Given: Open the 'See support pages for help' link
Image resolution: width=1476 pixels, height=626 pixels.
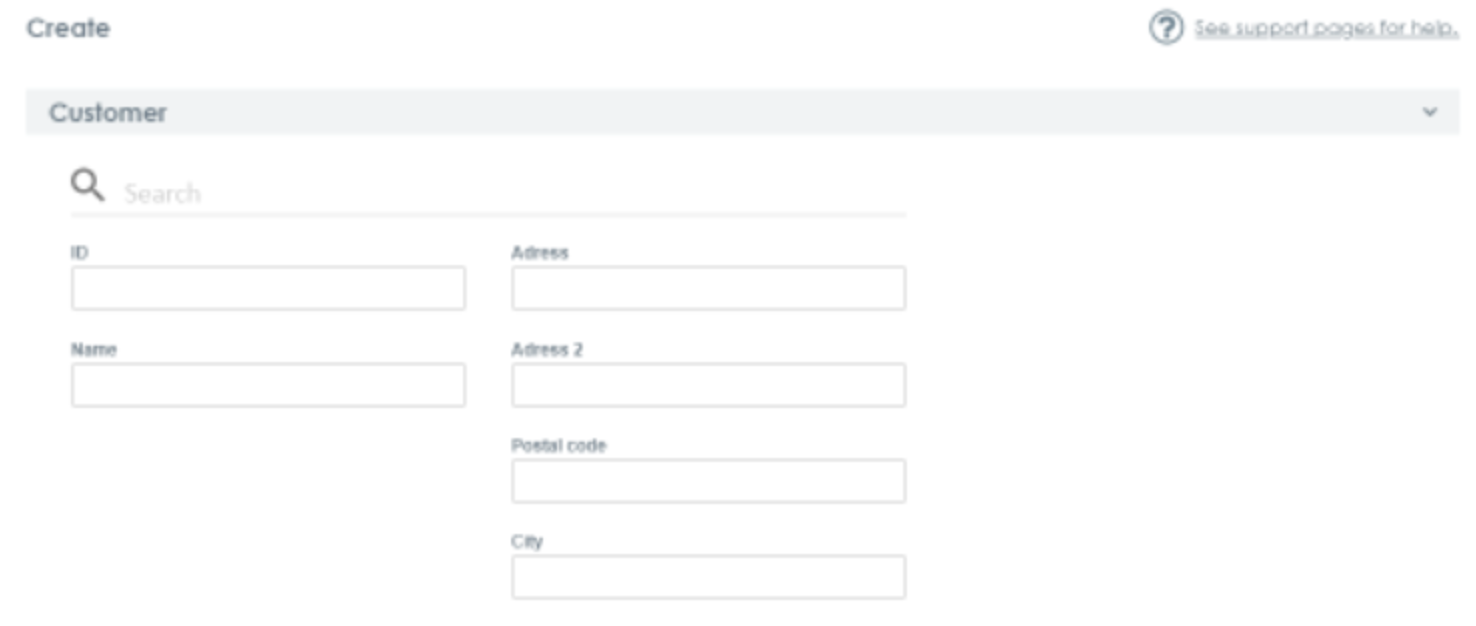Looking at the screenshot, I should click(1326, 28).
